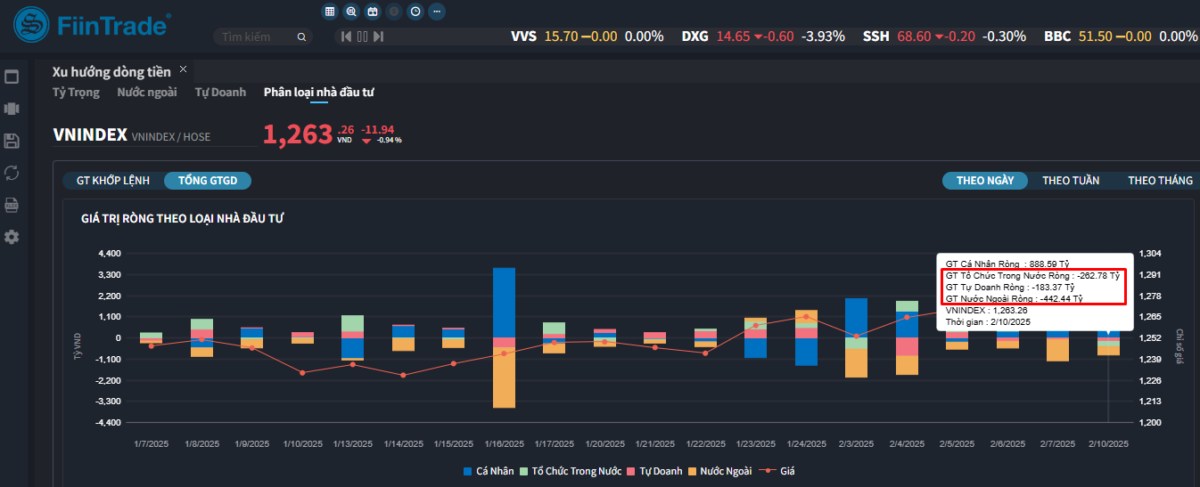The image size is (1200, 487).
Task: Click the clock icon in top toolbar
Action: pyautogui.click(x=415, y=12)
